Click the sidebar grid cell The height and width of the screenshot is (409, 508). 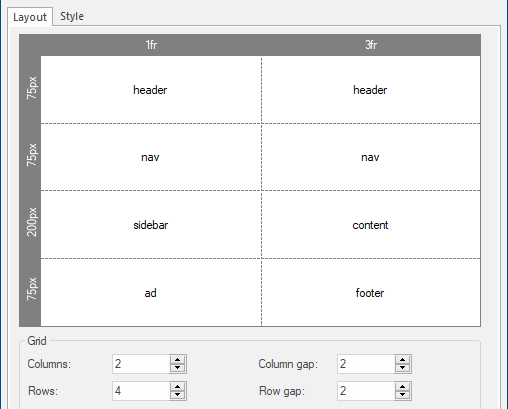tap(151, 225)
